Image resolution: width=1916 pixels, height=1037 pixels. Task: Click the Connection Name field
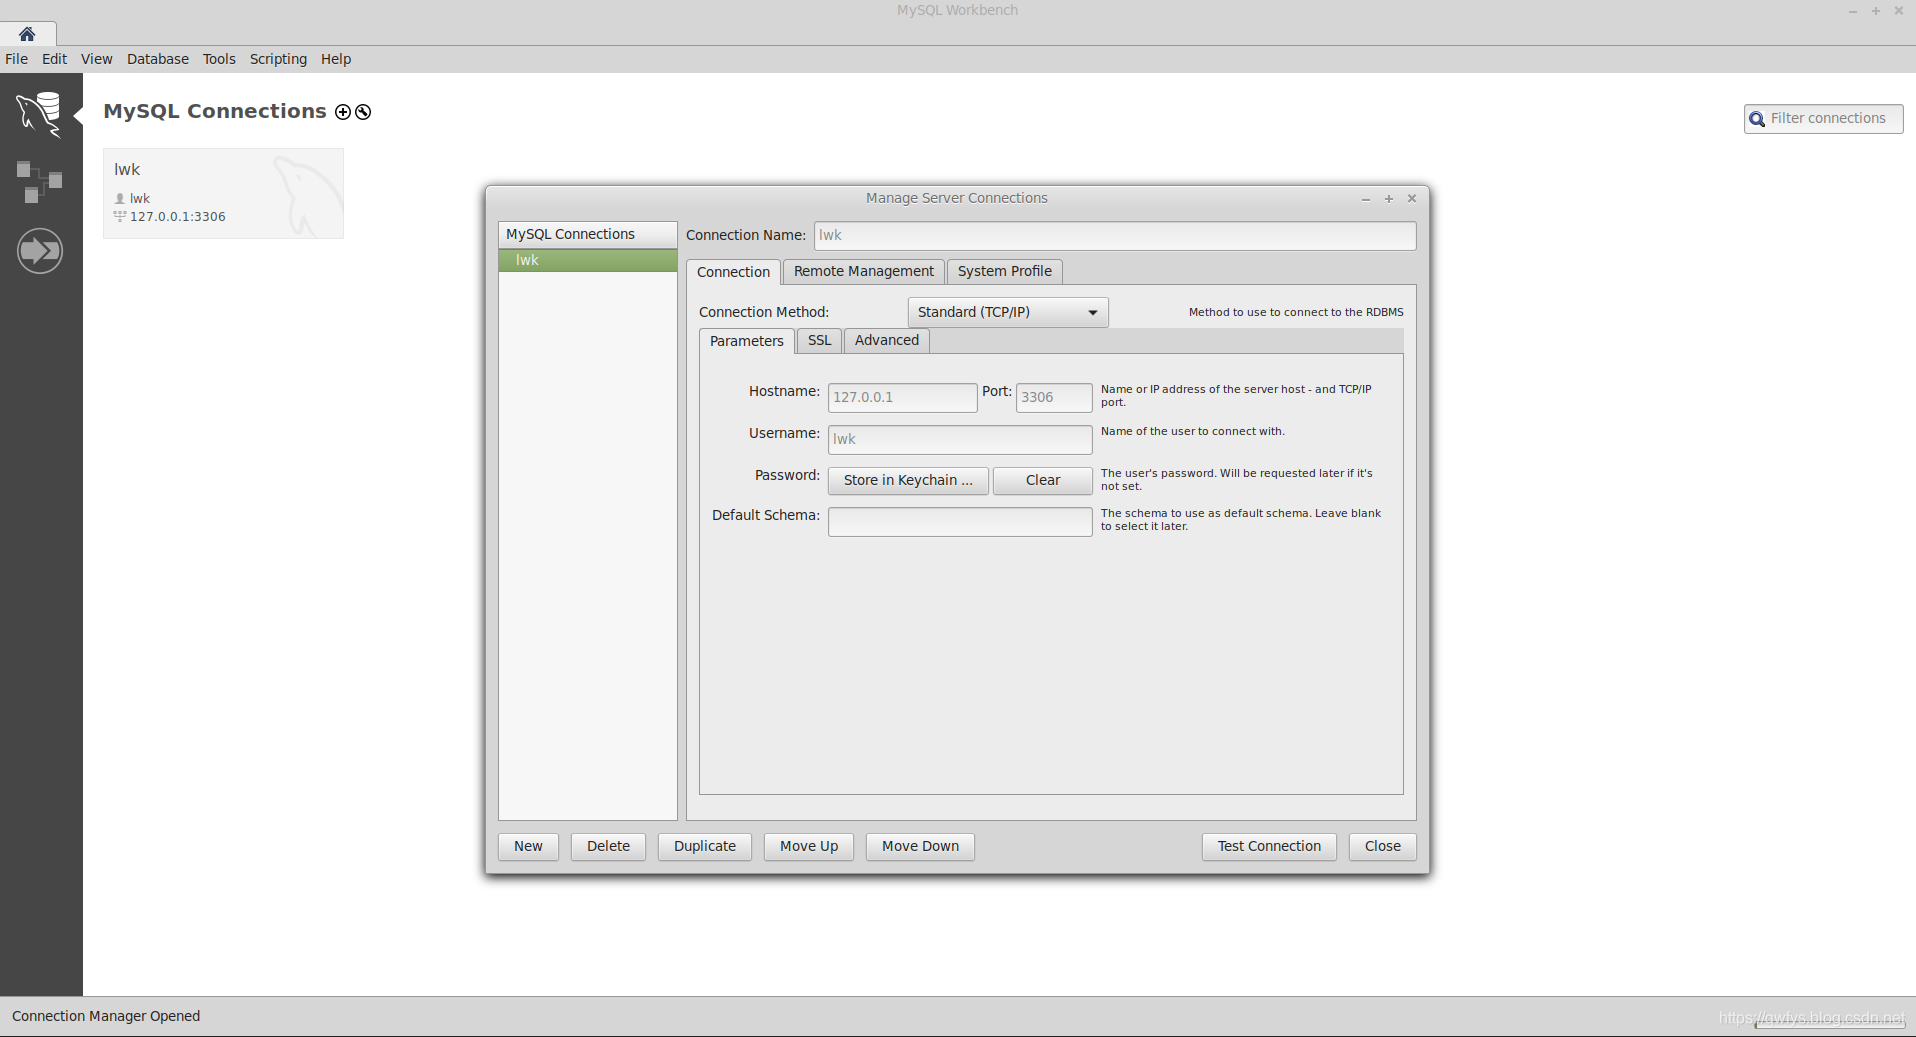pos(1115,235)
